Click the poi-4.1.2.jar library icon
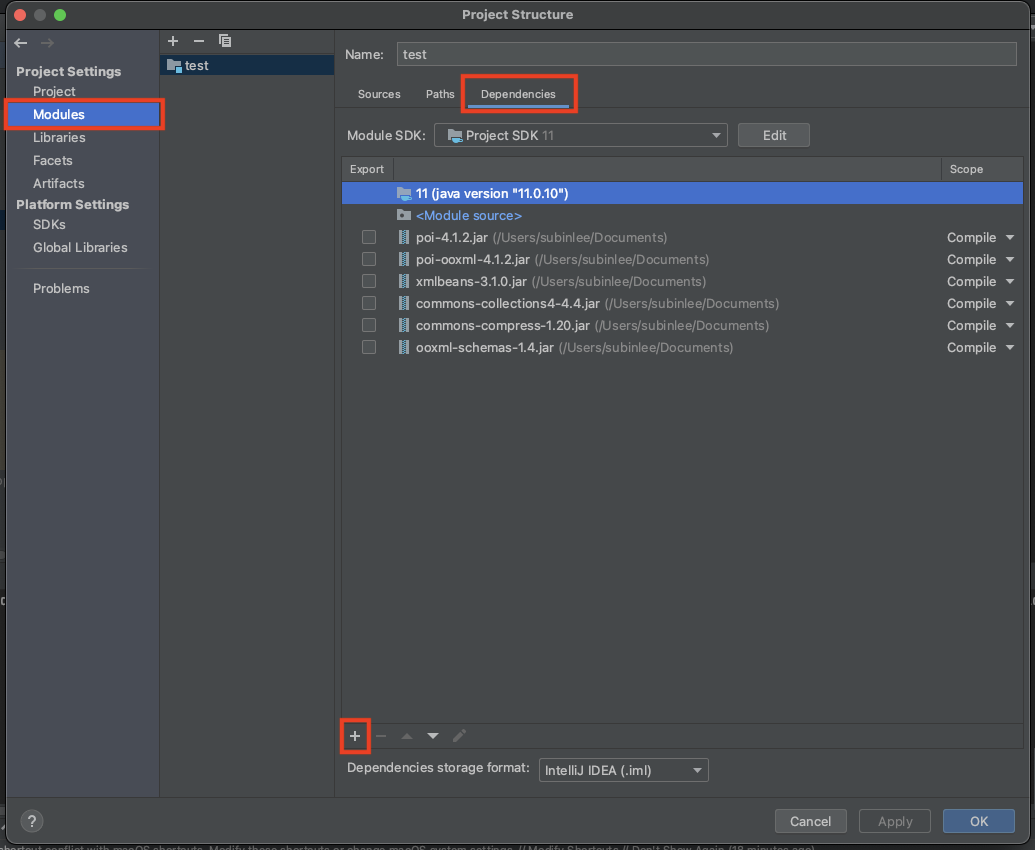 (403, 237)
